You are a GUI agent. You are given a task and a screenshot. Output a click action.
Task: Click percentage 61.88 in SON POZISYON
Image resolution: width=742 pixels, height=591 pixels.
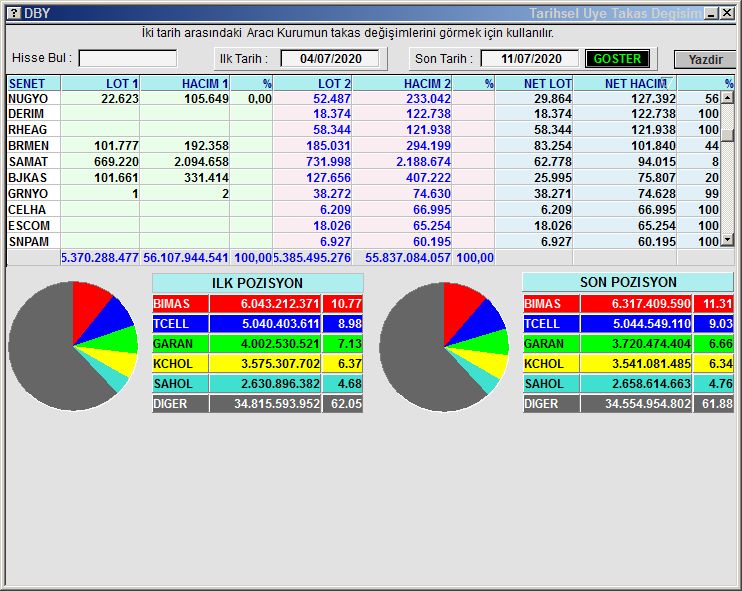pos(717,404)
